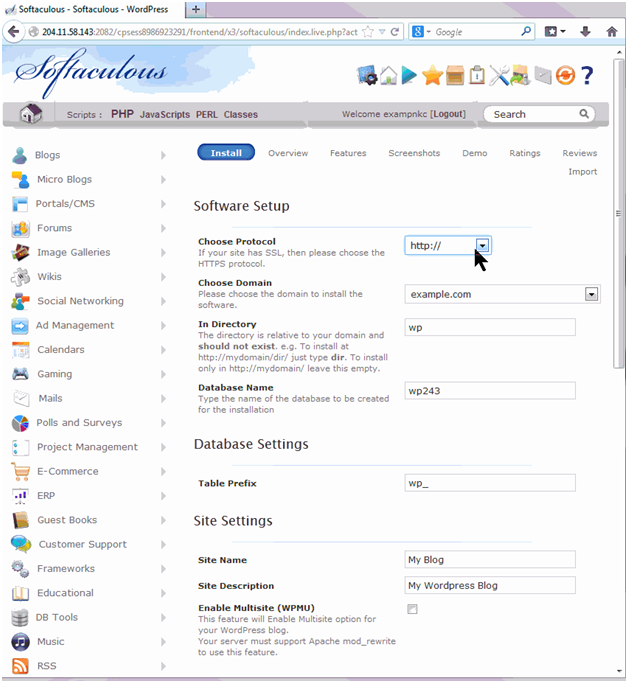Click the browser back arrow button
The image size is (628, 683).
coord(14,32)
